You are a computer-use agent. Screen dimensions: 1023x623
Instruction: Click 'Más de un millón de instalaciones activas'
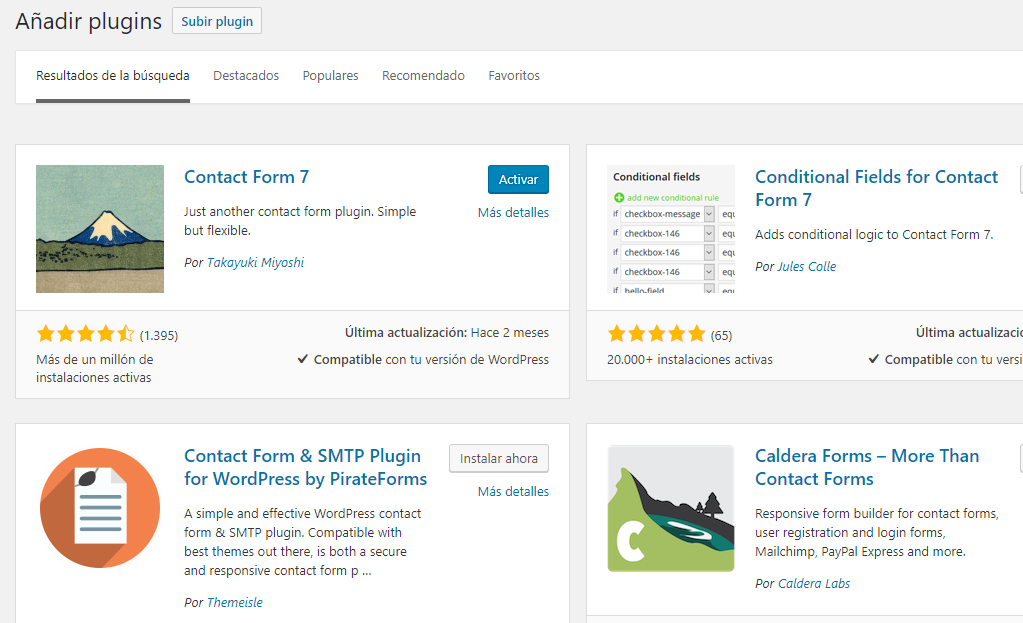click(x=95, y=369)
